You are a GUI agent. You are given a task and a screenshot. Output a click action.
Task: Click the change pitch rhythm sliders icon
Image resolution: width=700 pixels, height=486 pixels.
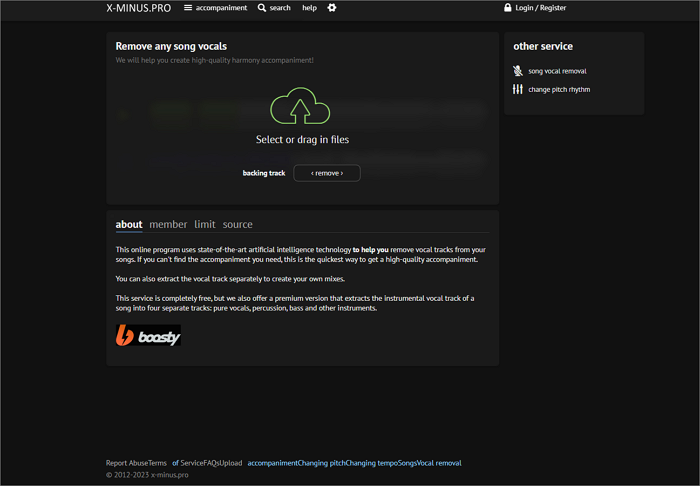pyautogui.click(x=517, y=89)
